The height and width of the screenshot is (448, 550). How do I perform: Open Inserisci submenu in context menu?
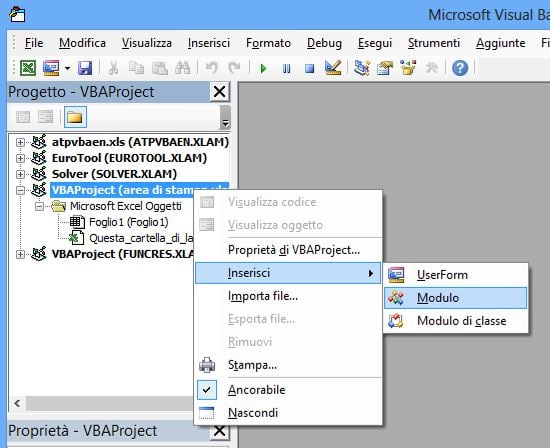(x=288, y=273)
